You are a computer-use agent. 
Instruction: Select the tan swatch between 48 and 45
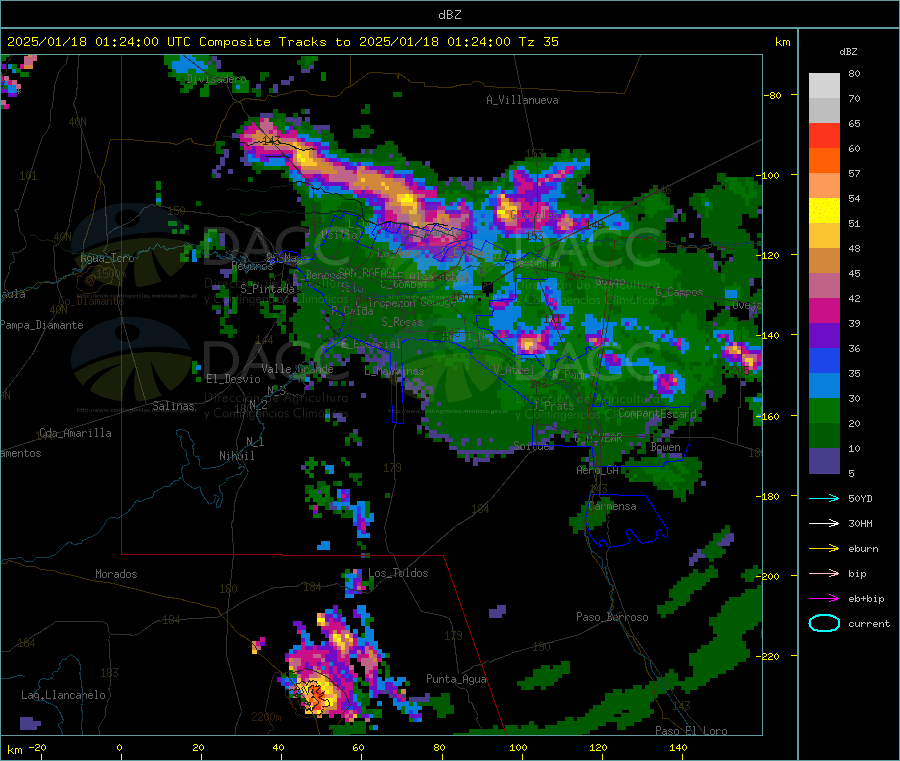[x=824, y=261]
